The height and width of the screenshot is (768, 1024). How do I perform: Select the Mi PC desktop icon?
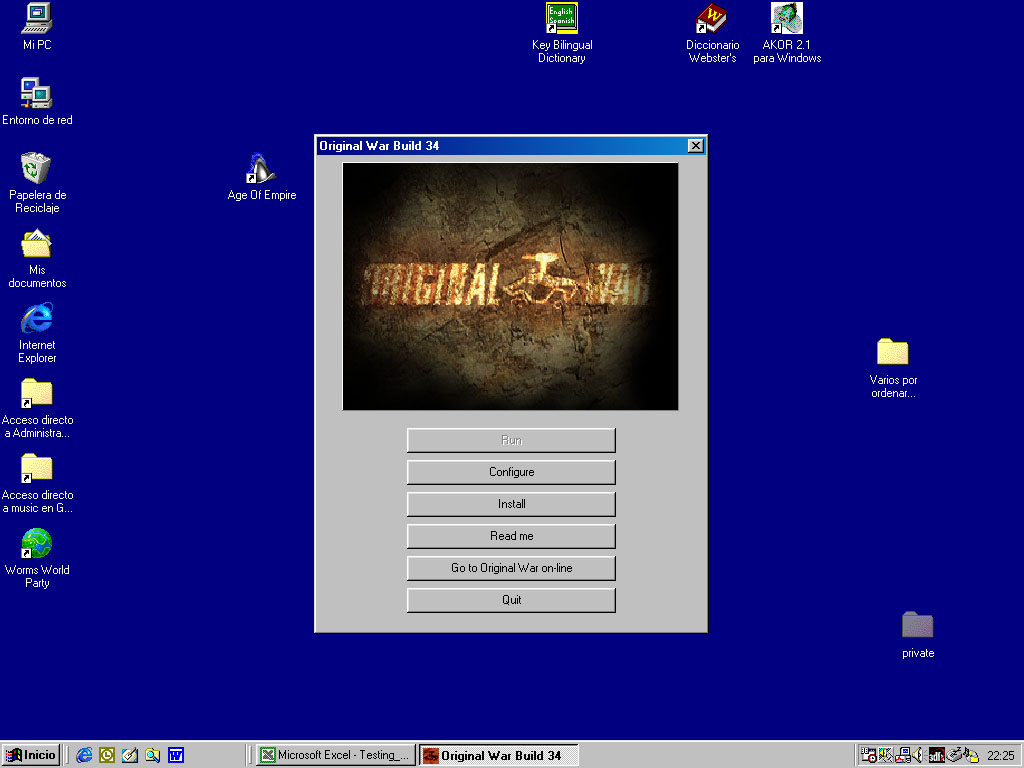click(37, 27)
